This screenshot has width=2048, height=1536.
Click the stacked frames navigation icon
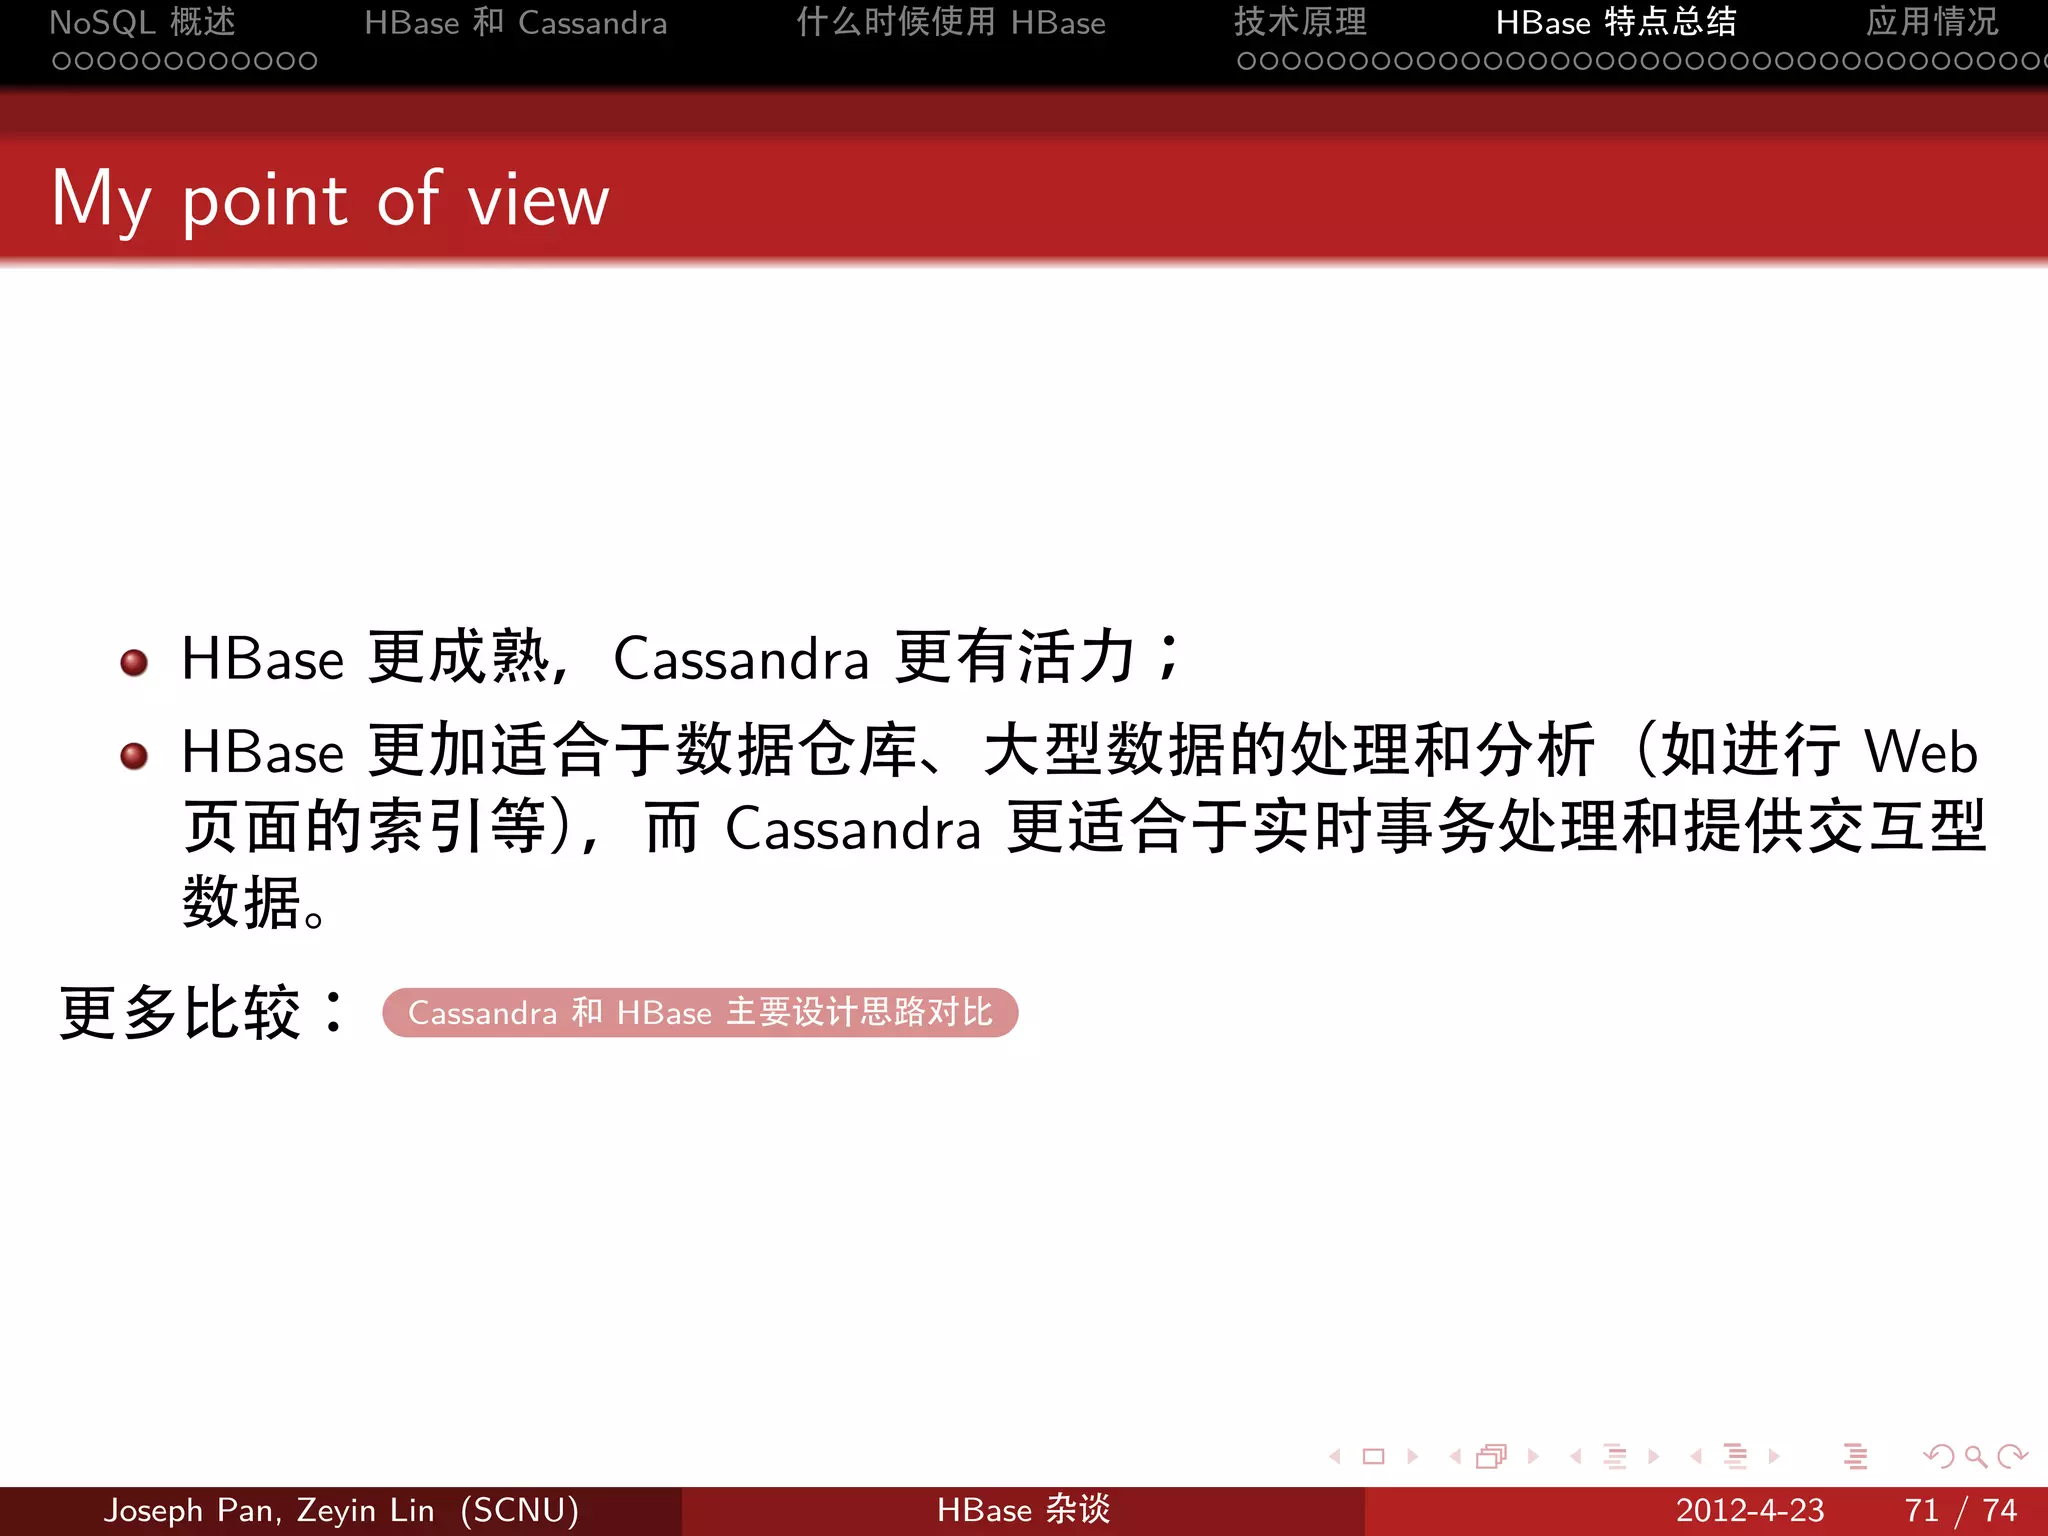point(1491,1456)
